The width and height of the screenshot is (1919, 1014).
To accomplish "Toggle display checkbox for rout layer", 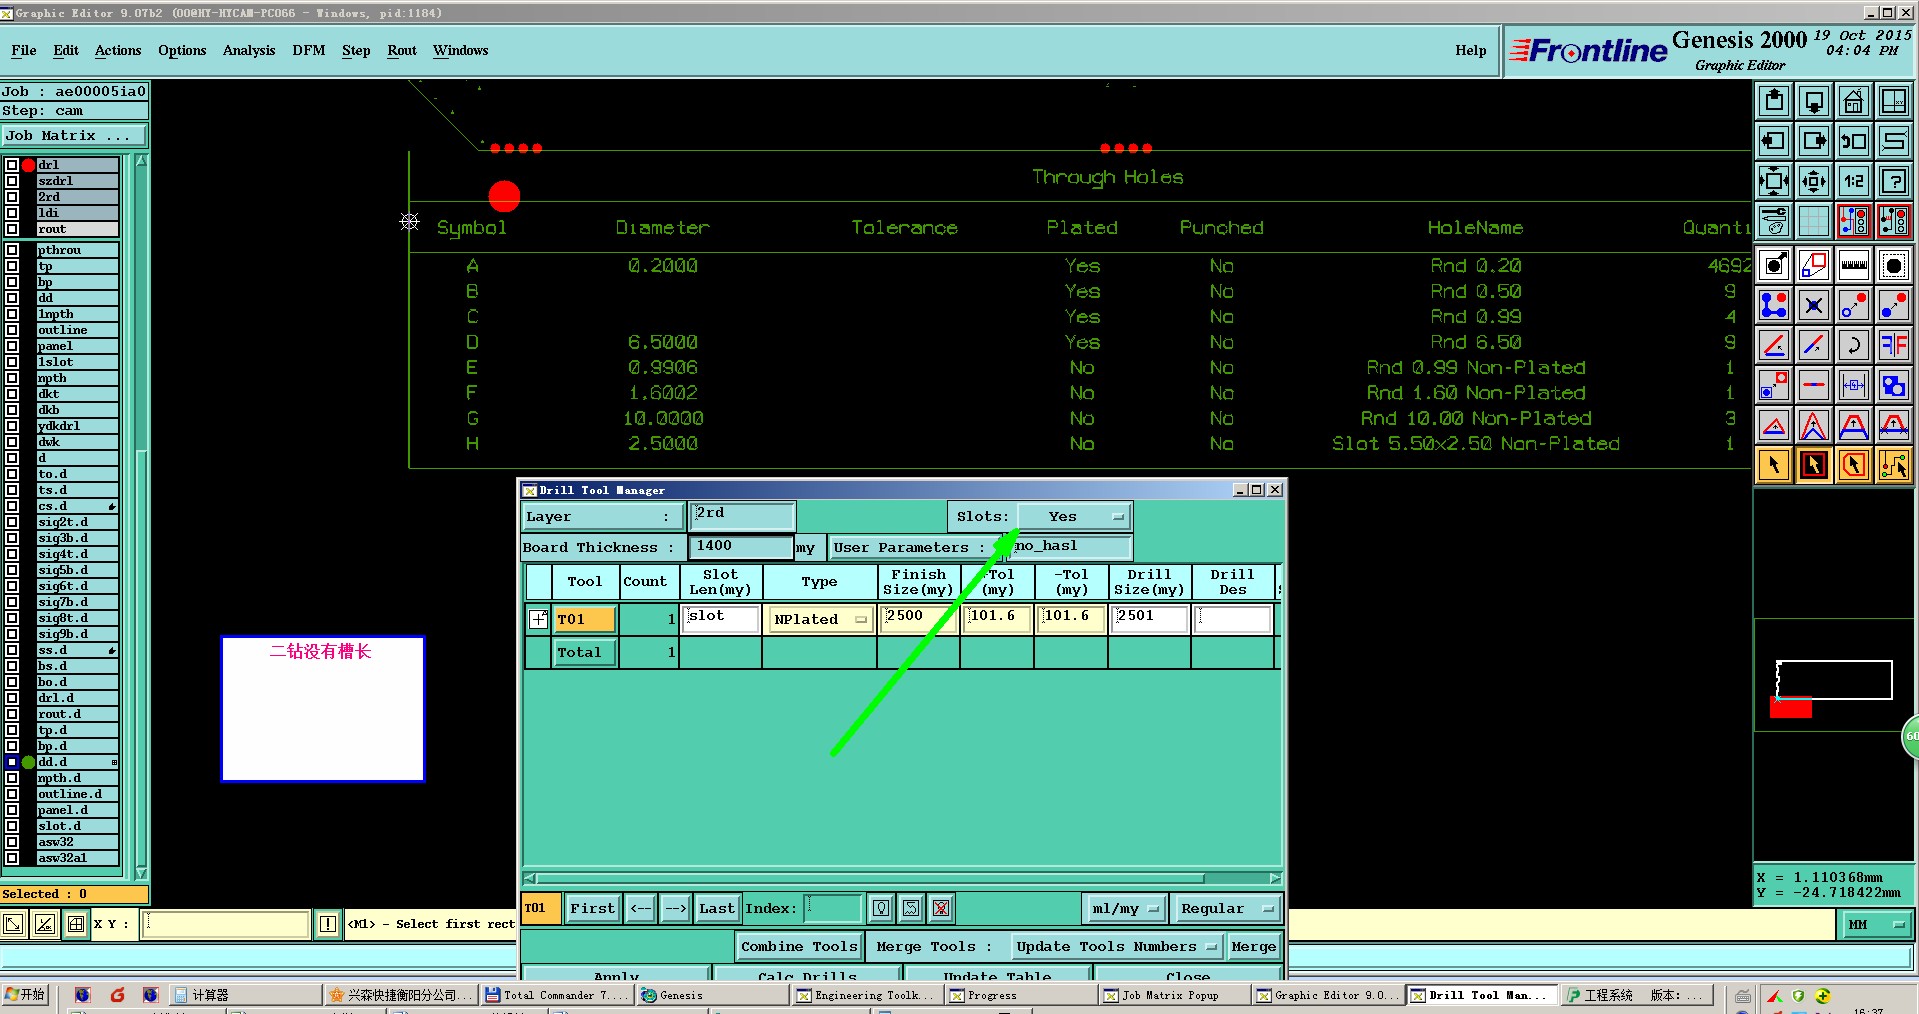I will (x=12, y=229).
